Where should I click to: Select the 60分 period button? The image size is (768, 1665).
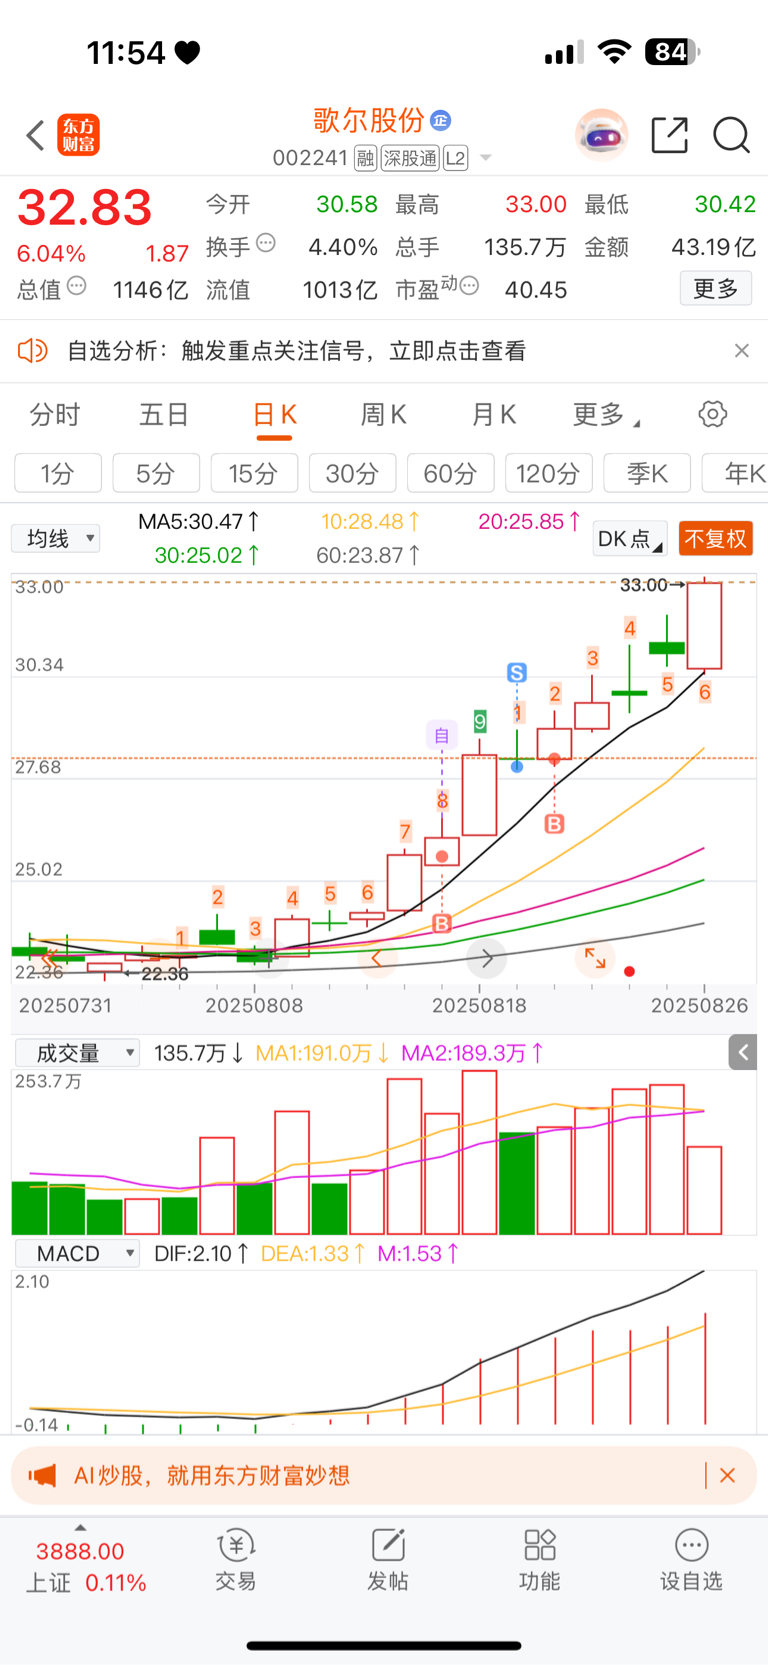click(x=450, y=473)
